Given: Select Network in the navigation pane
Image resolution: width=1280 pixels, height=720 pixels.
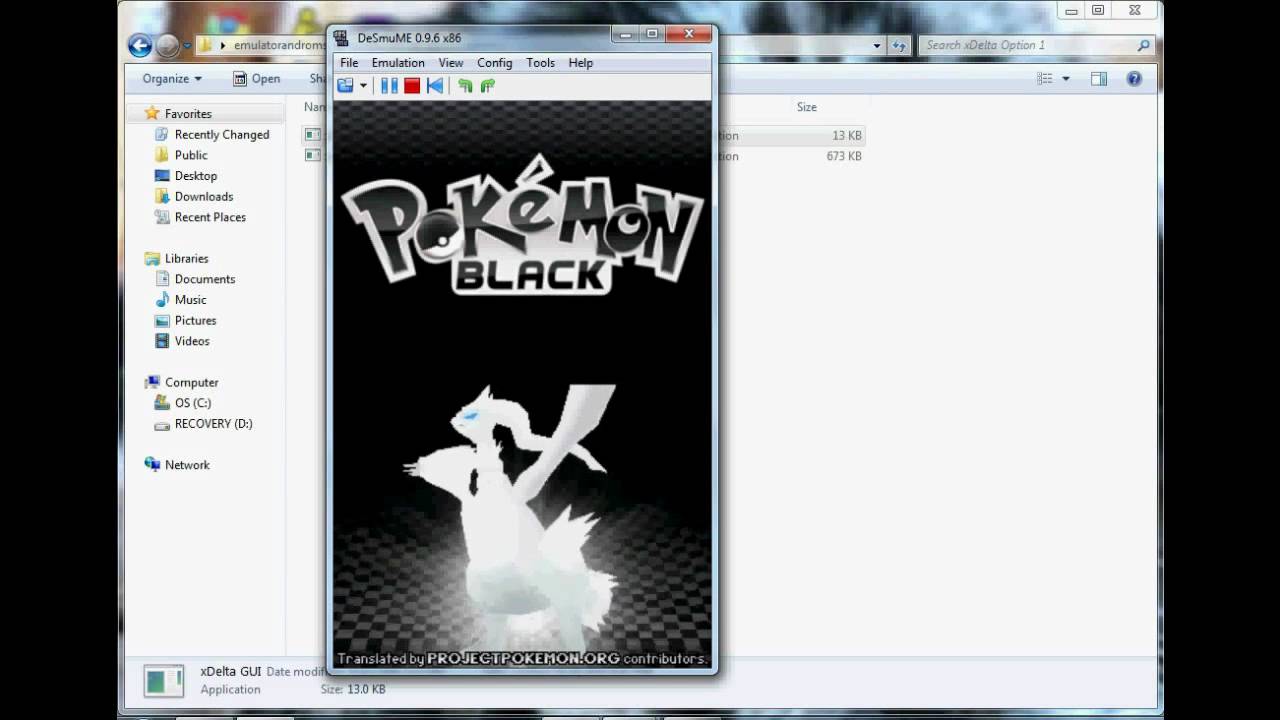Looking at the screenshot, I should (x=187, y=465).
